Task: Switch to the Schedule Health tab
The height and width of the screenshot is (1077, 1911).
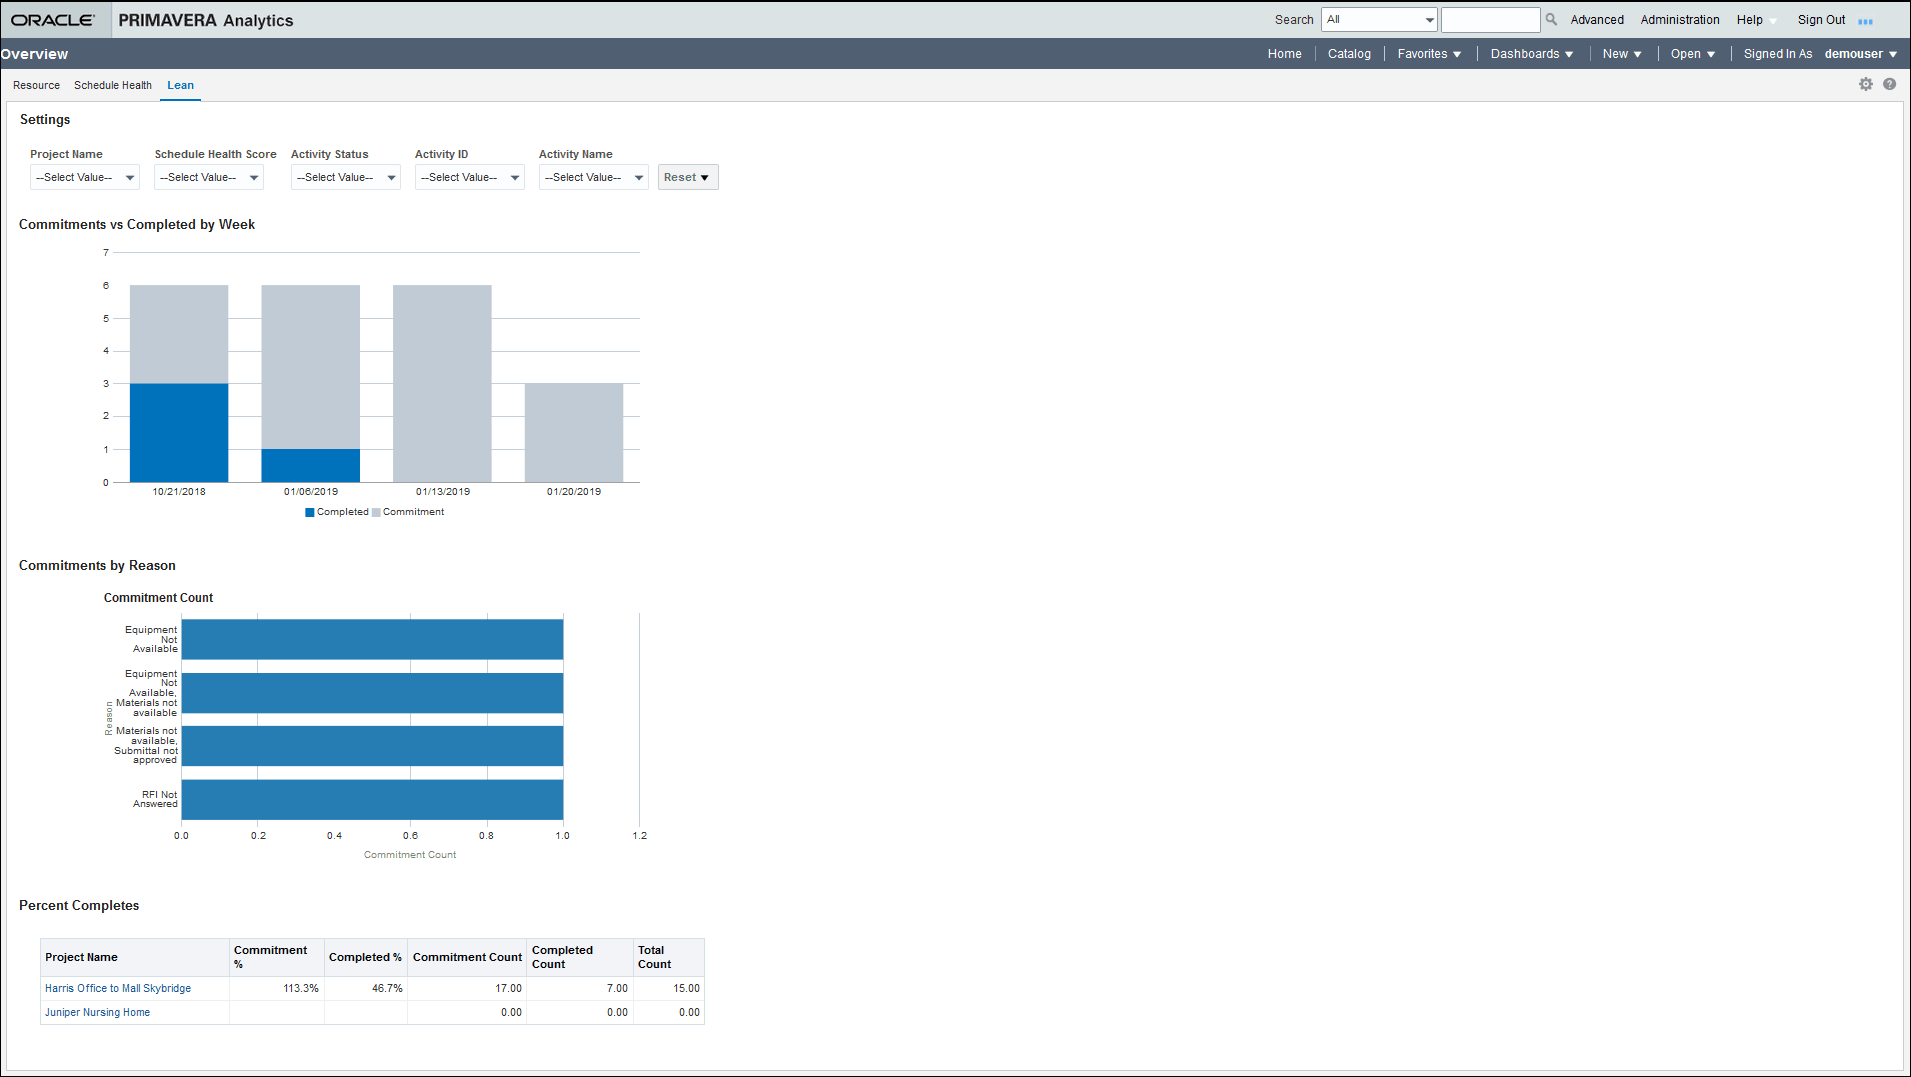Action: pyautogui.click(x=112, y=85)
